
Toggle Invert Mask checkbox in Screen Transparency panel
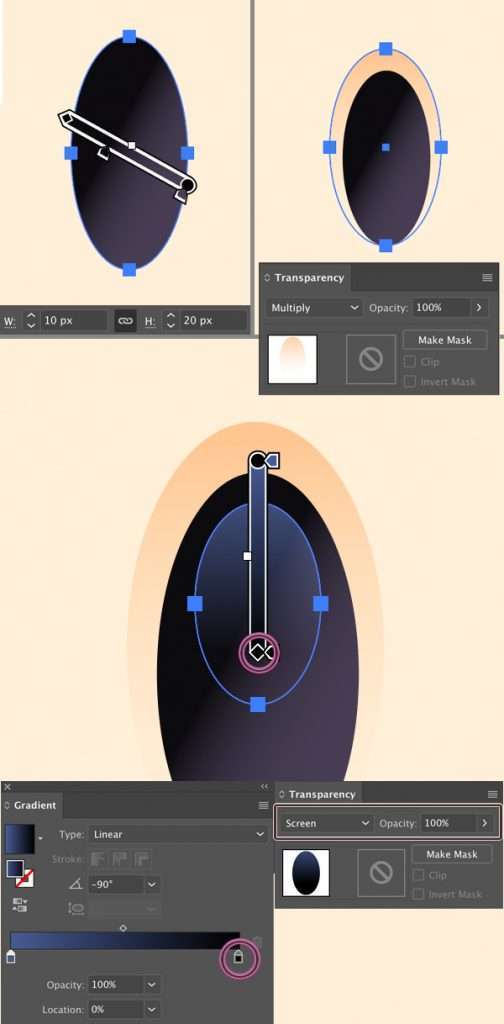[418, 894]
